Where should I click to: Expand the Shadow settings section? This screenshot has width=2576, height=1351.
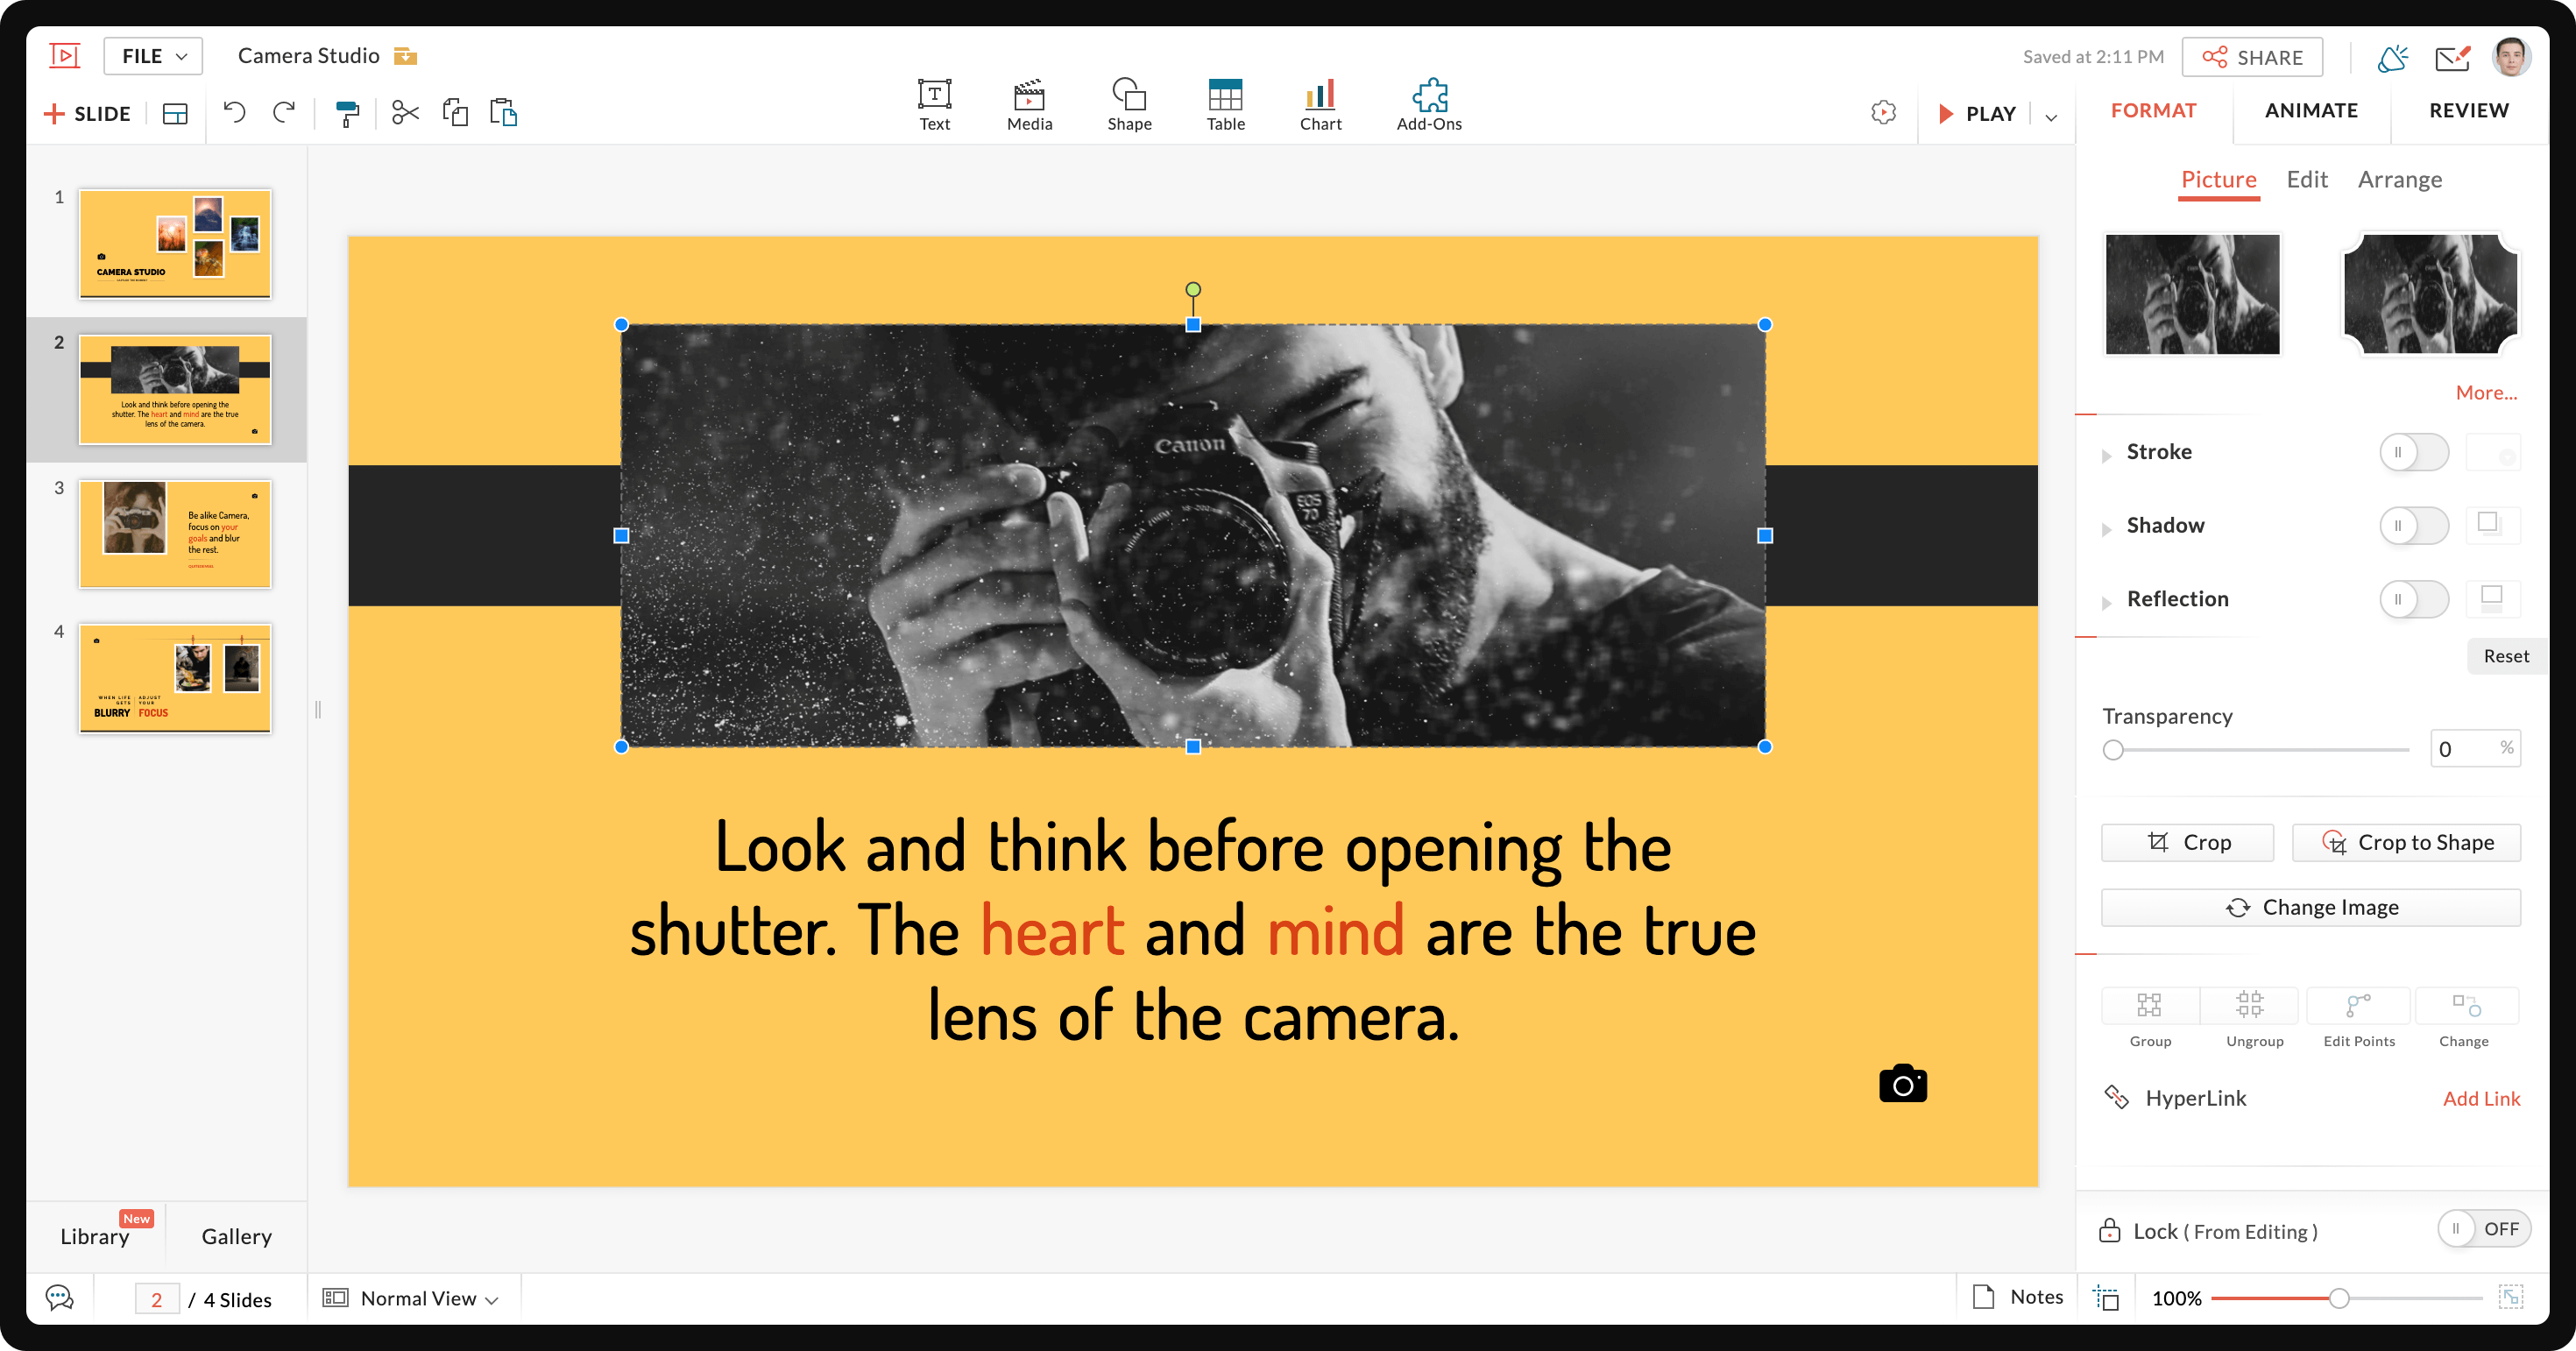tap(2109, 525)
